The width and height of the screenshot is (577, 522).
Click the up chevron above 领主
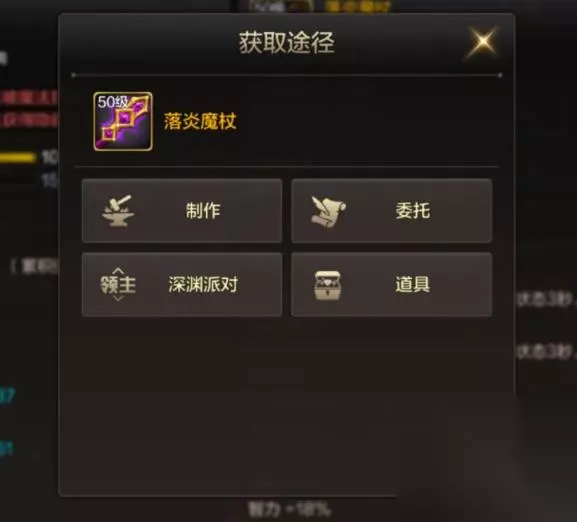coord(118,271)
